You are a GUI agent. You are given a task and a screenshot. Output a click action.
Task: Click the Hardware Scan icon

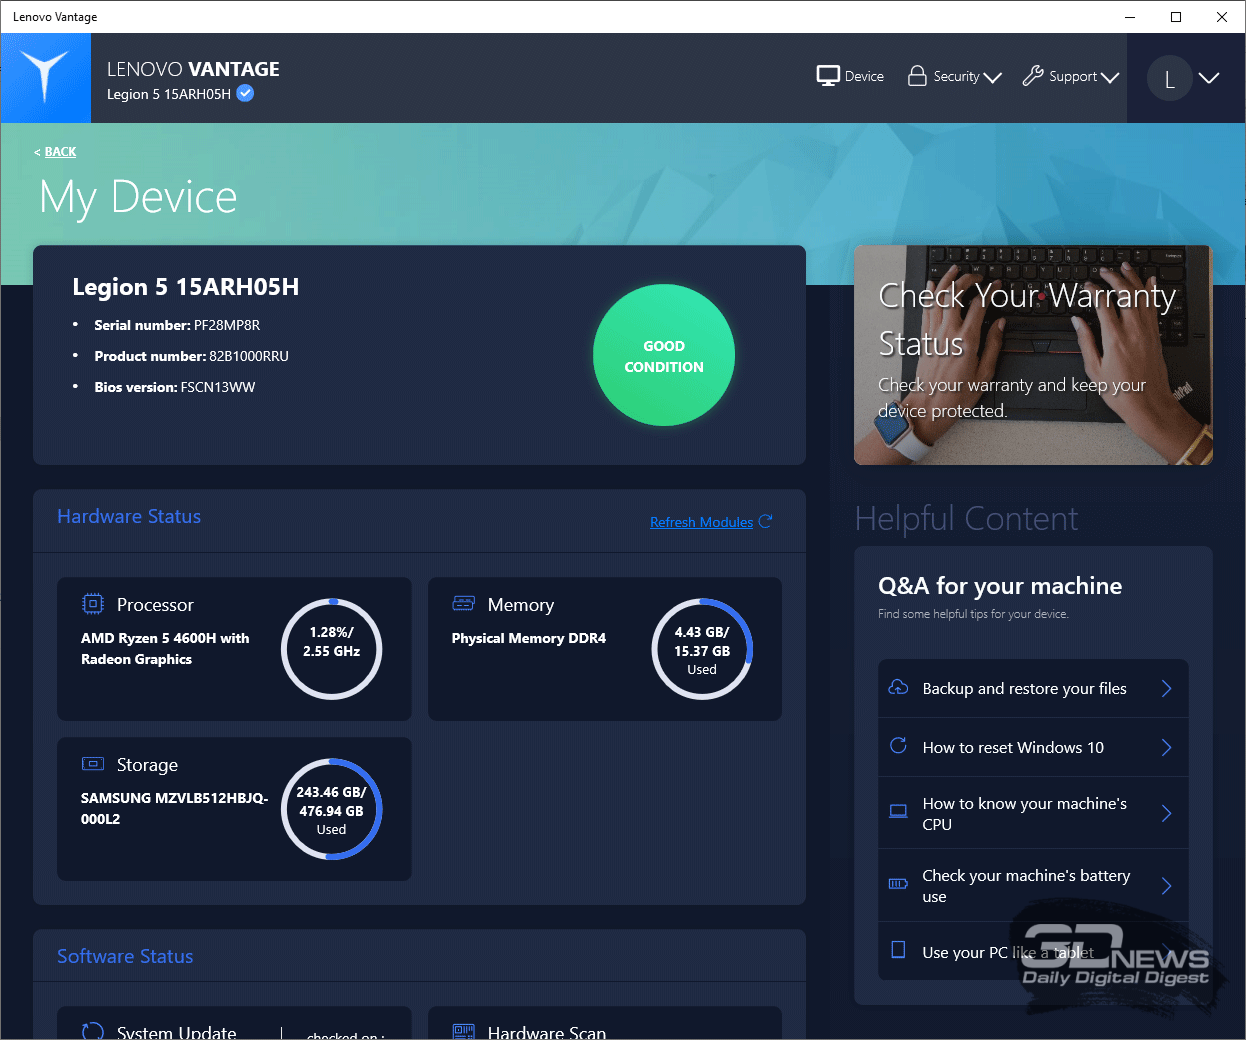pos(464,1031)
